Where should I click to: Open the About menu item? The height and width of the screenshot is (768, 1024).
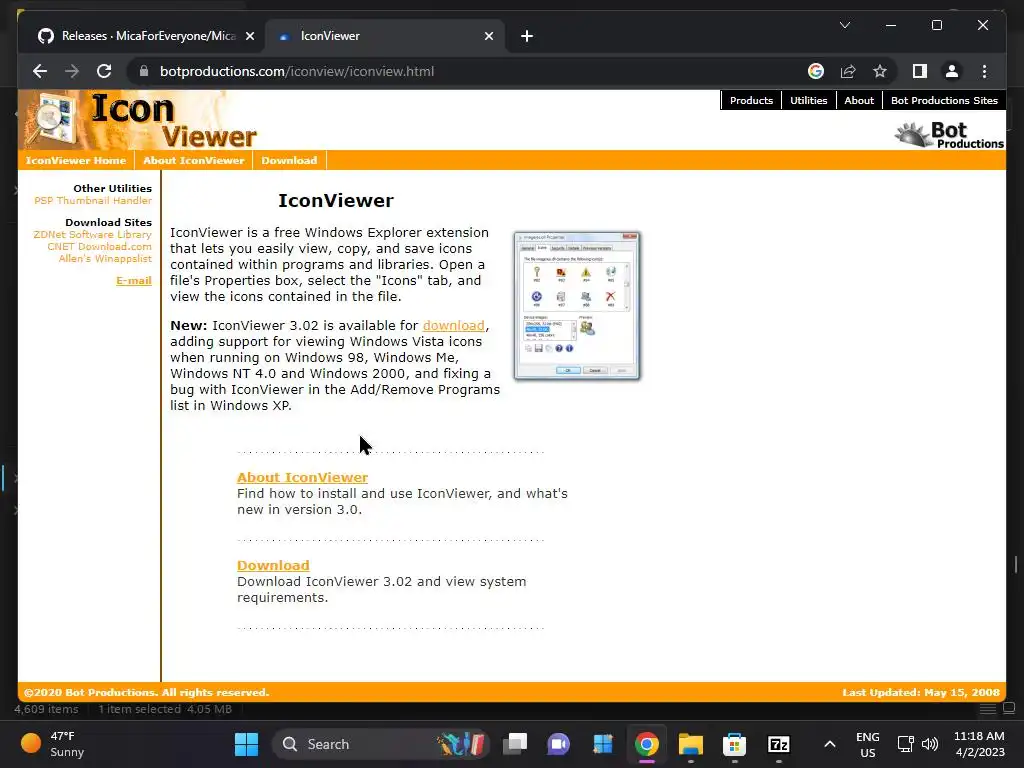(859, 100)
